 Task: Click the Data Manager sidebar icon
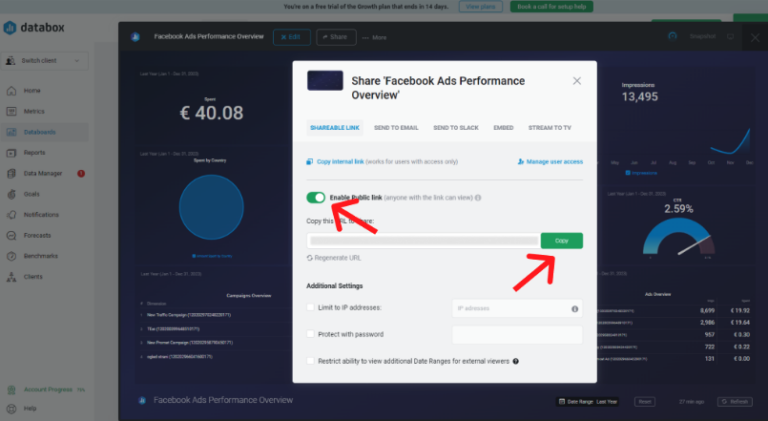pos(11,173)
